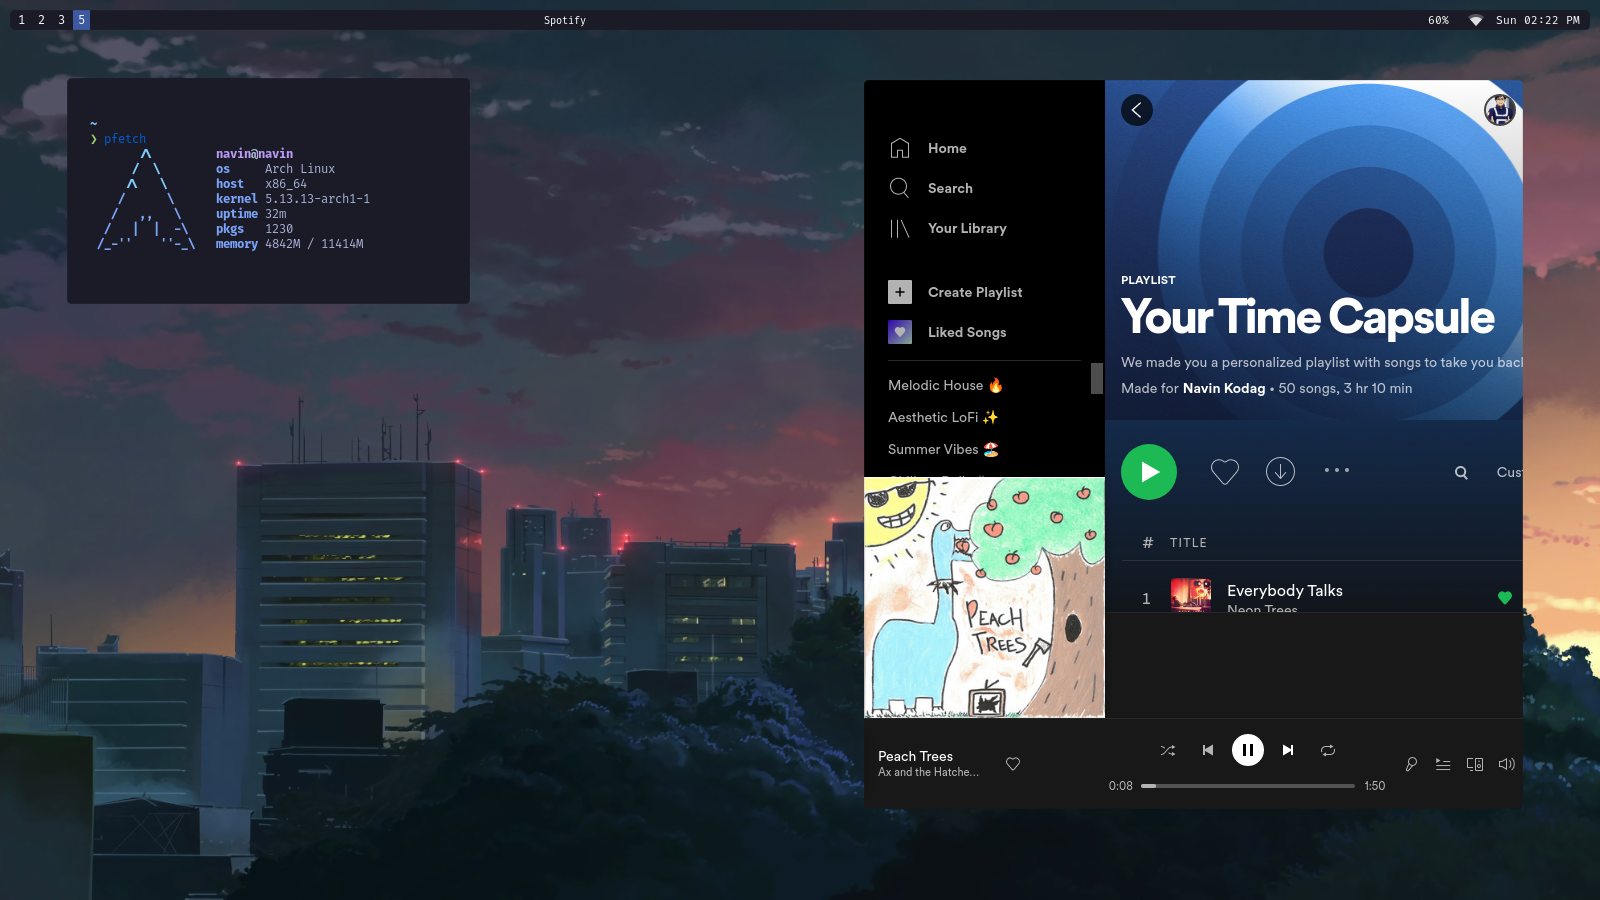
Task: Go back with the back arrow
Action: point(1137,110)
